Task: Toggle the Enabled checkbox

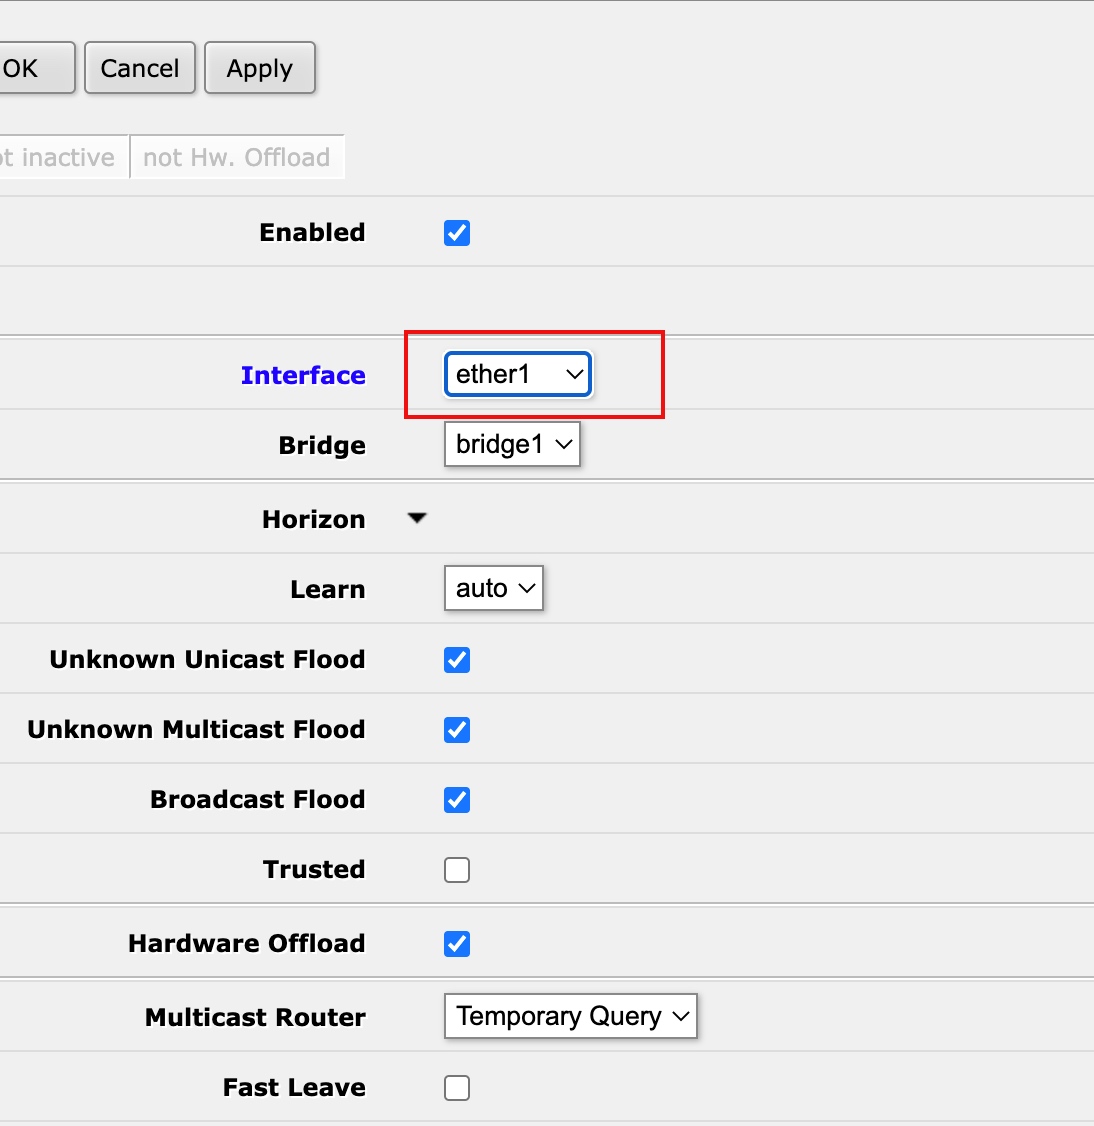Action: (457, 233)
